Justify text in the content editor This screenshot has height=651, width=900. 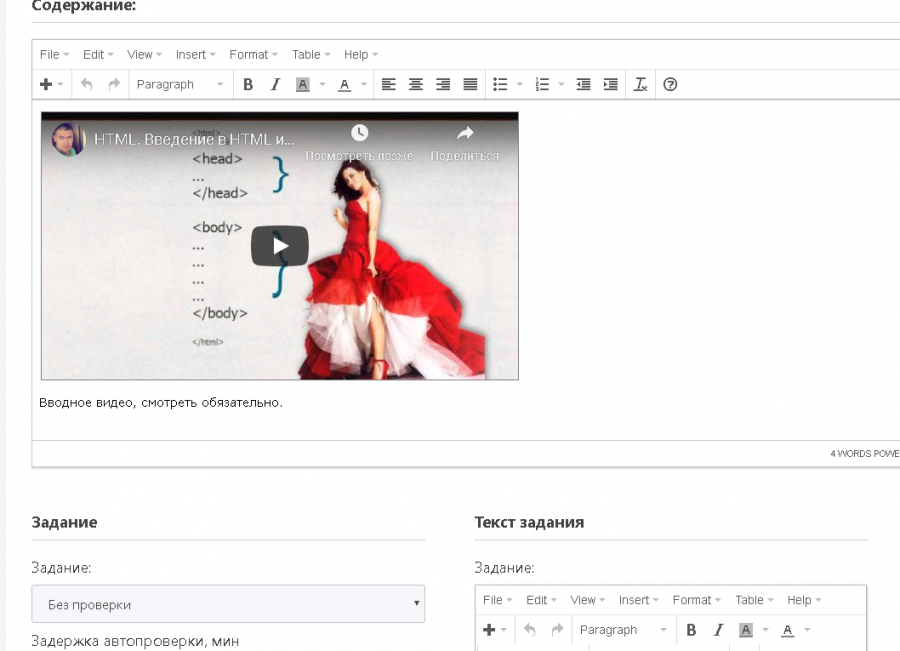click(470, 85)
